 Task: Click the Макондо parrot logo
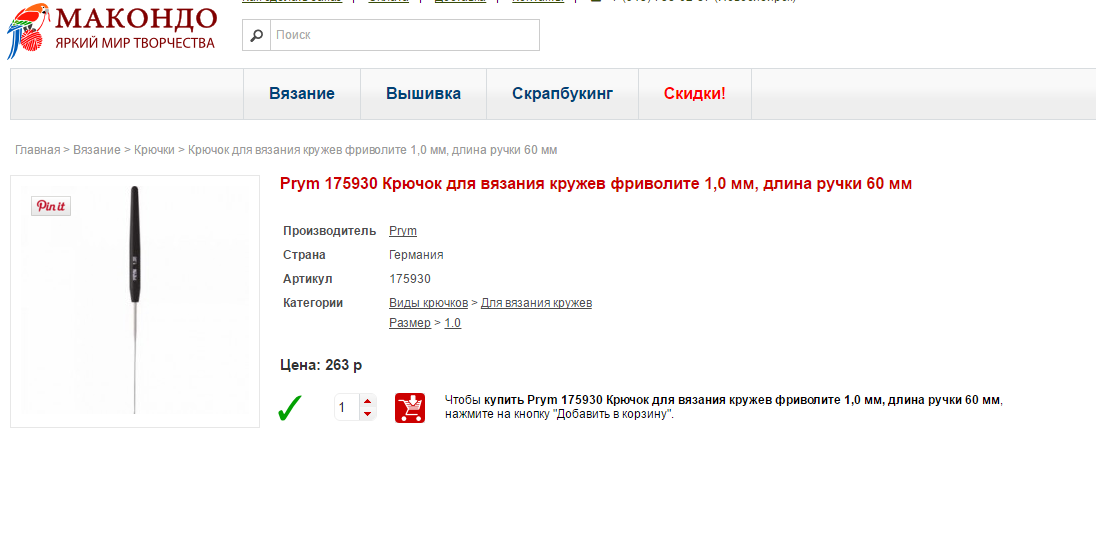[112, 30]
